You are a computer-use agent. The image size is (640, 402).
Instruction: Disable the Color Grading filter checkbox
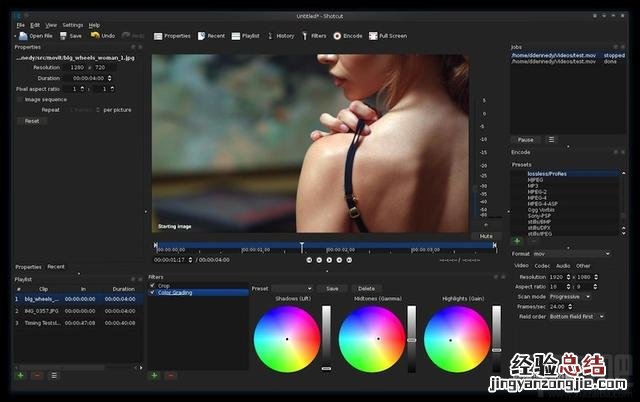pyautogui.click(x=152, y=293)
